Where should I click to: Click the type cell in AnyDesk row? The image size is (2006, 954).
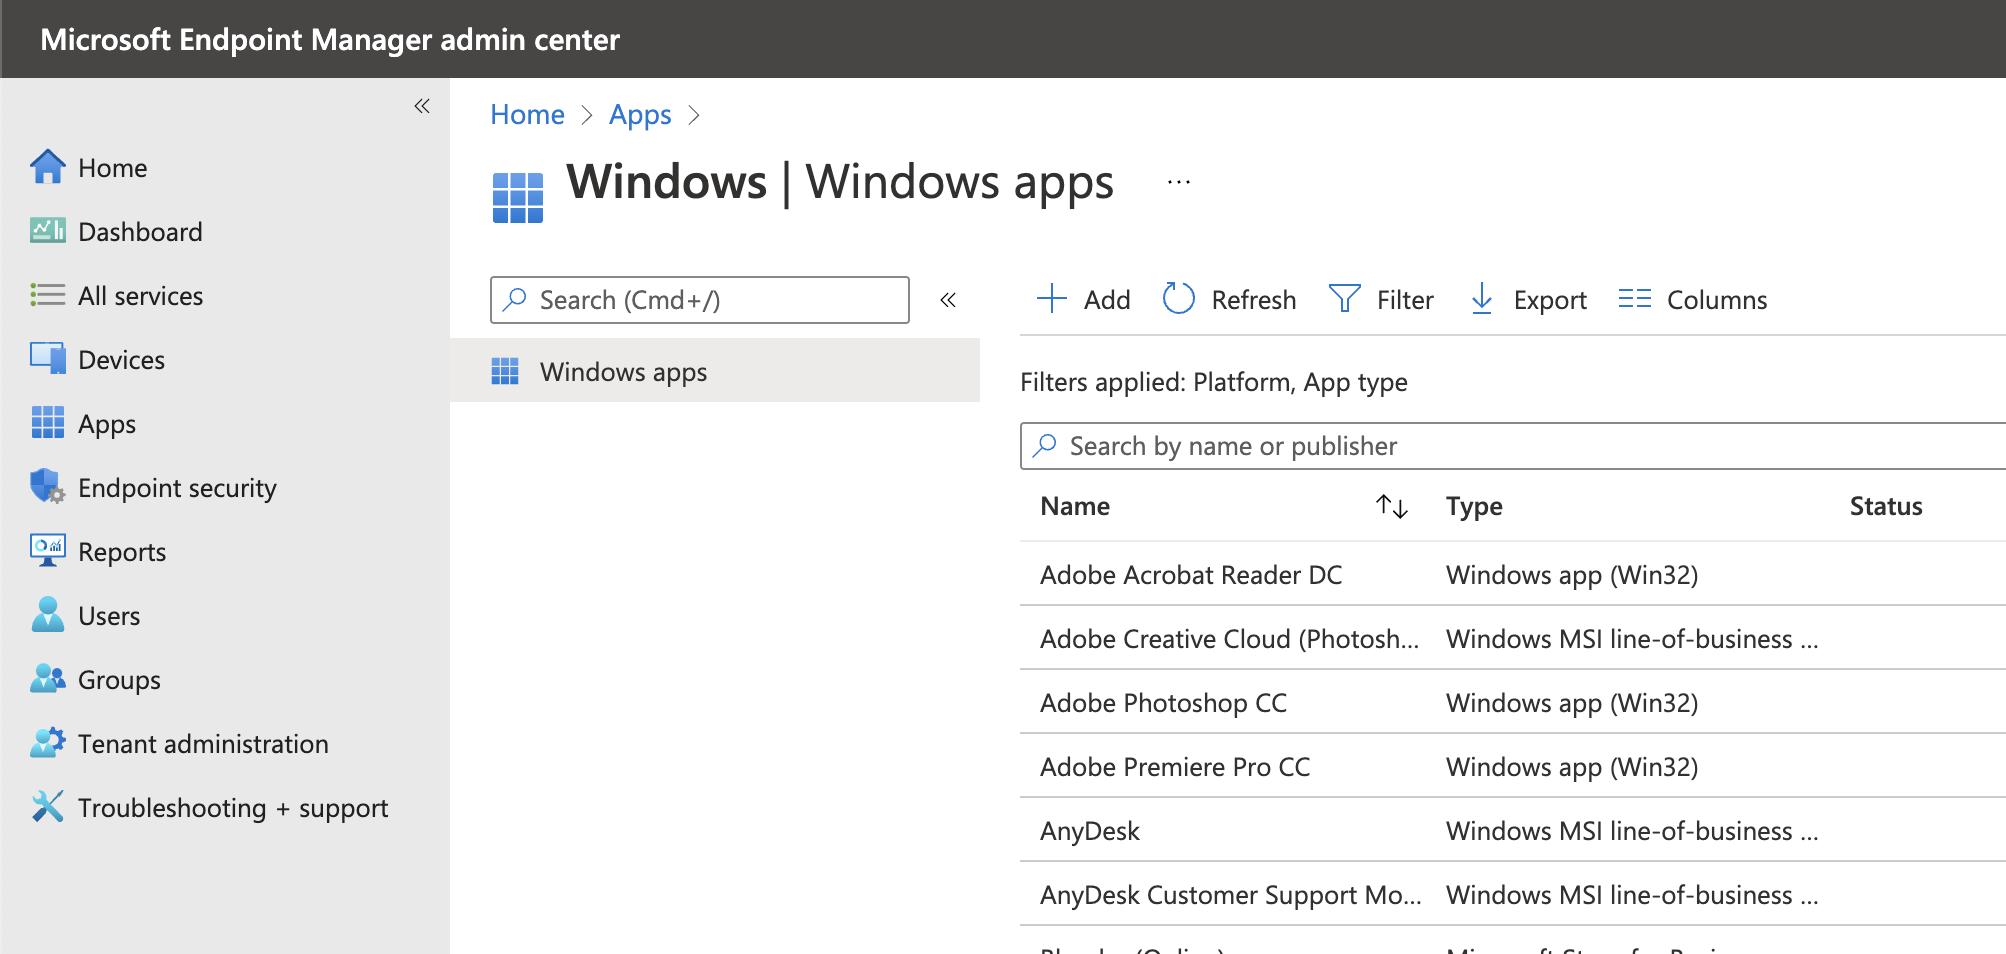[x=1632, y=831]
